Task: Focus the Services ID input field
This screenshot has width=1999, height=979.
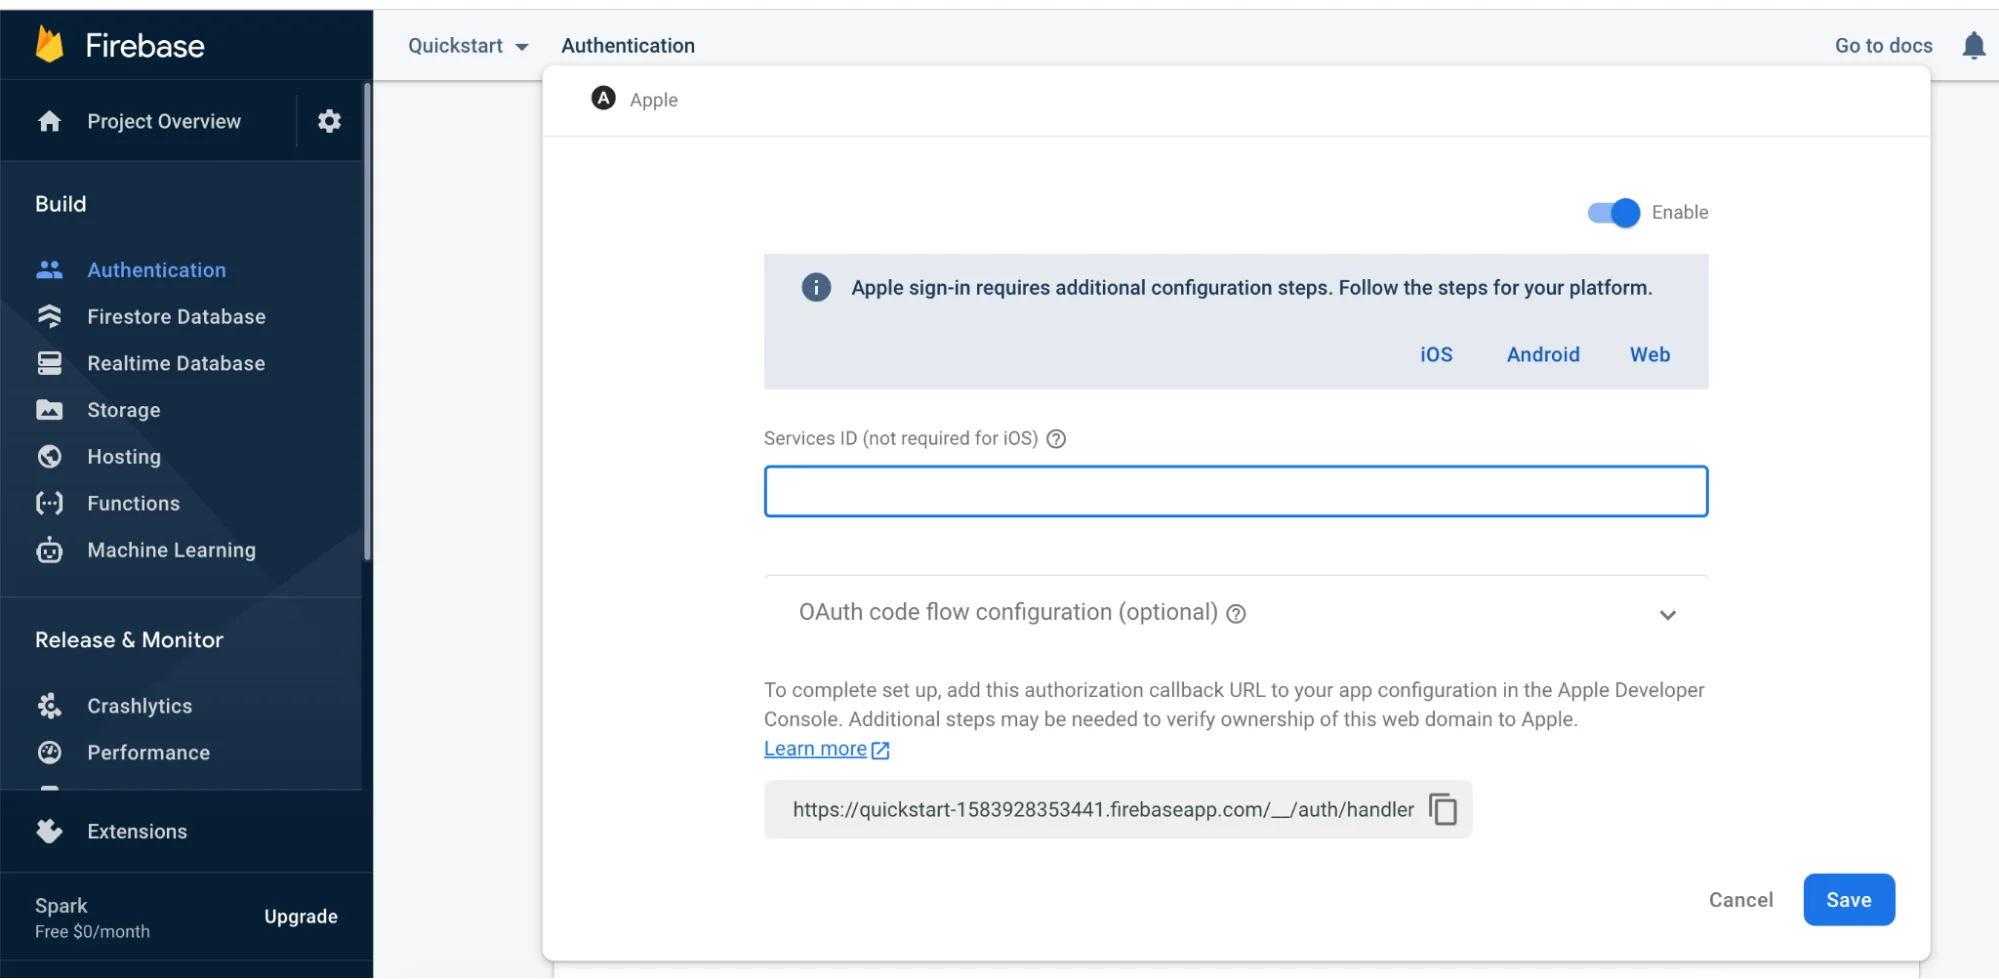Action: (x=1236, y=491)
